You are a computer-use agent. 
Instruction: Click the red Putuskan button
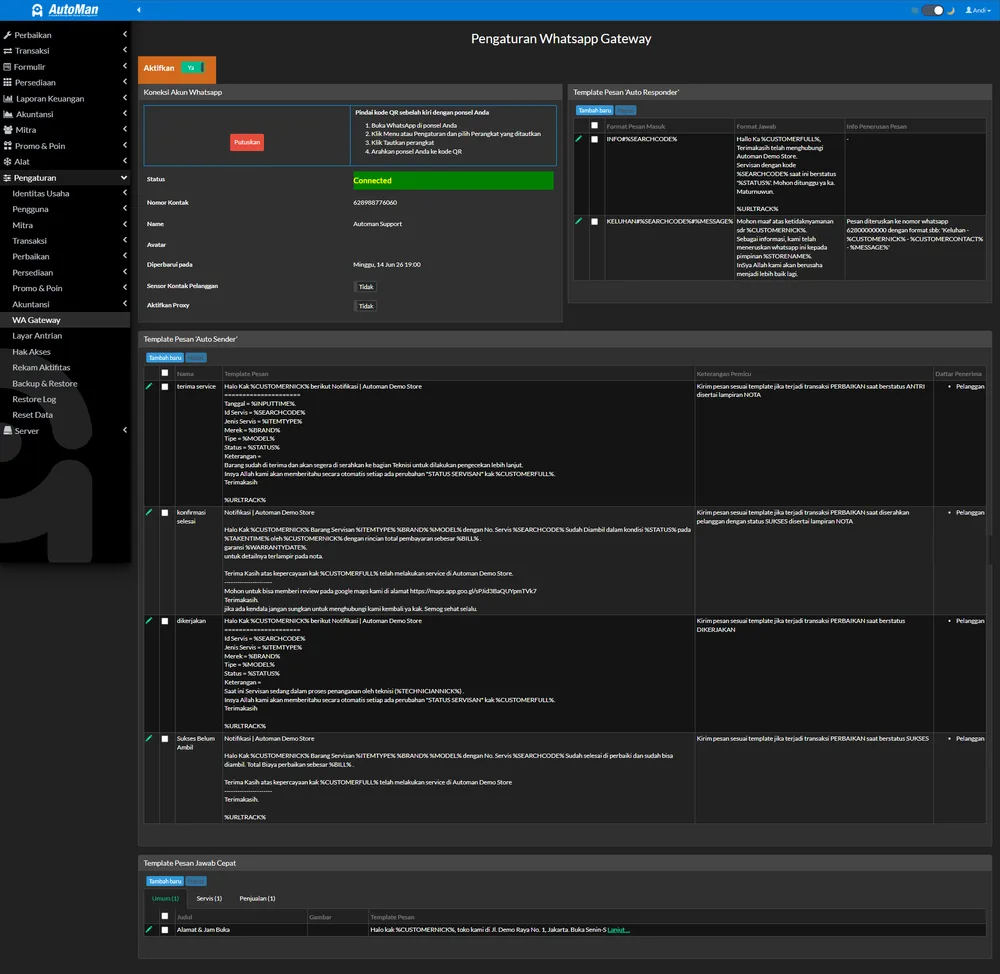coord(247,142)
